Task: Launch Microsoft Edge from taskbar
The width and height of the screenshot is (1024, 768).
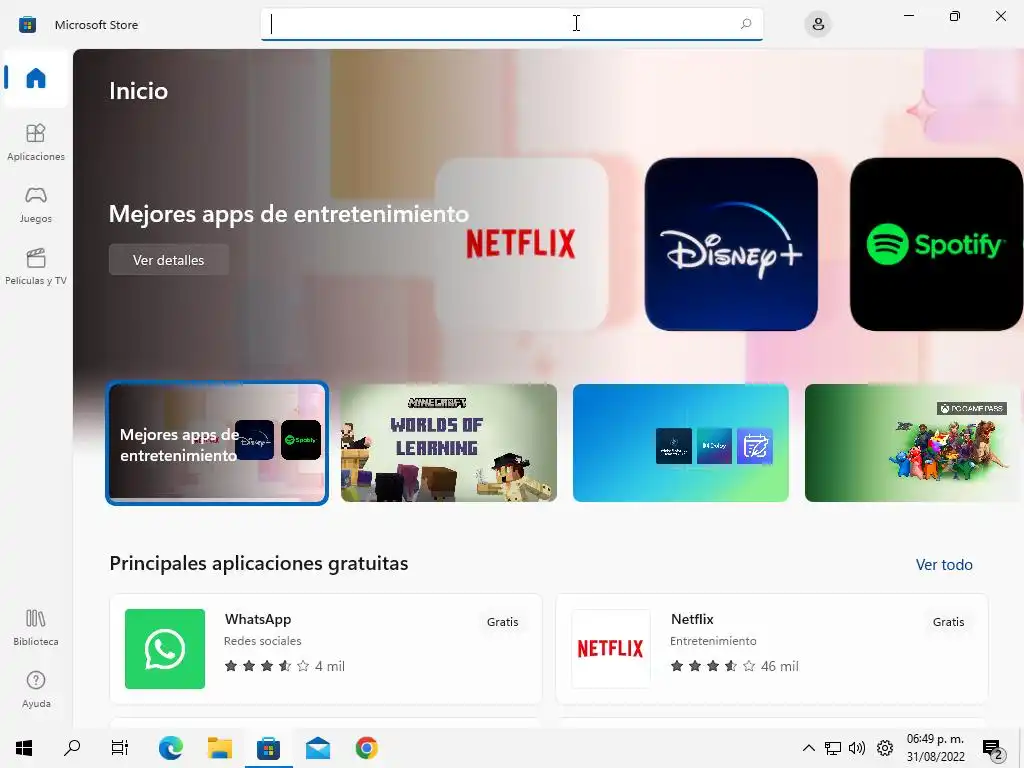Action: pyautogui.click(x=171, y=748)
